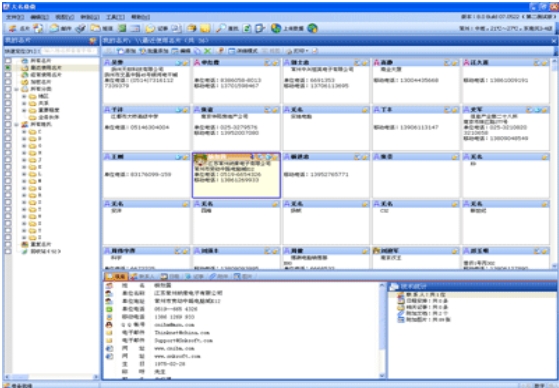The height and width of the screenshot is (388, 559).
Task: Tick the 地区 row checkbox
Action: (x=8, y=96)
